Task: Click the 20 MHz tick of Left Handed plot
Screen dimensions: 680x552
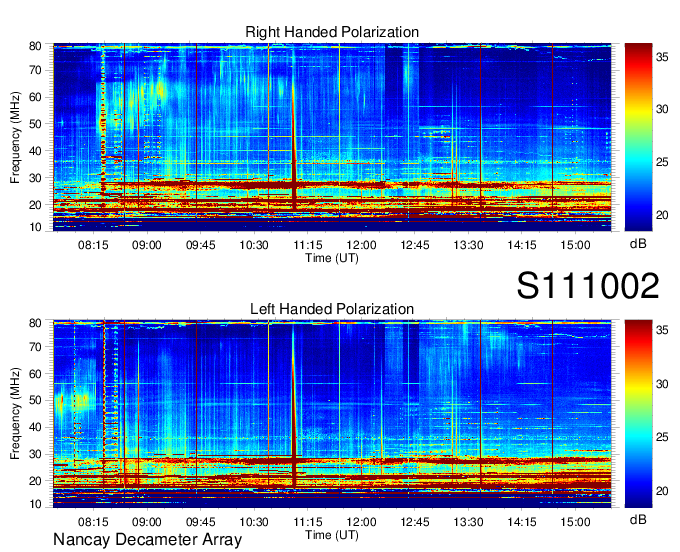Action: (35, 481)
